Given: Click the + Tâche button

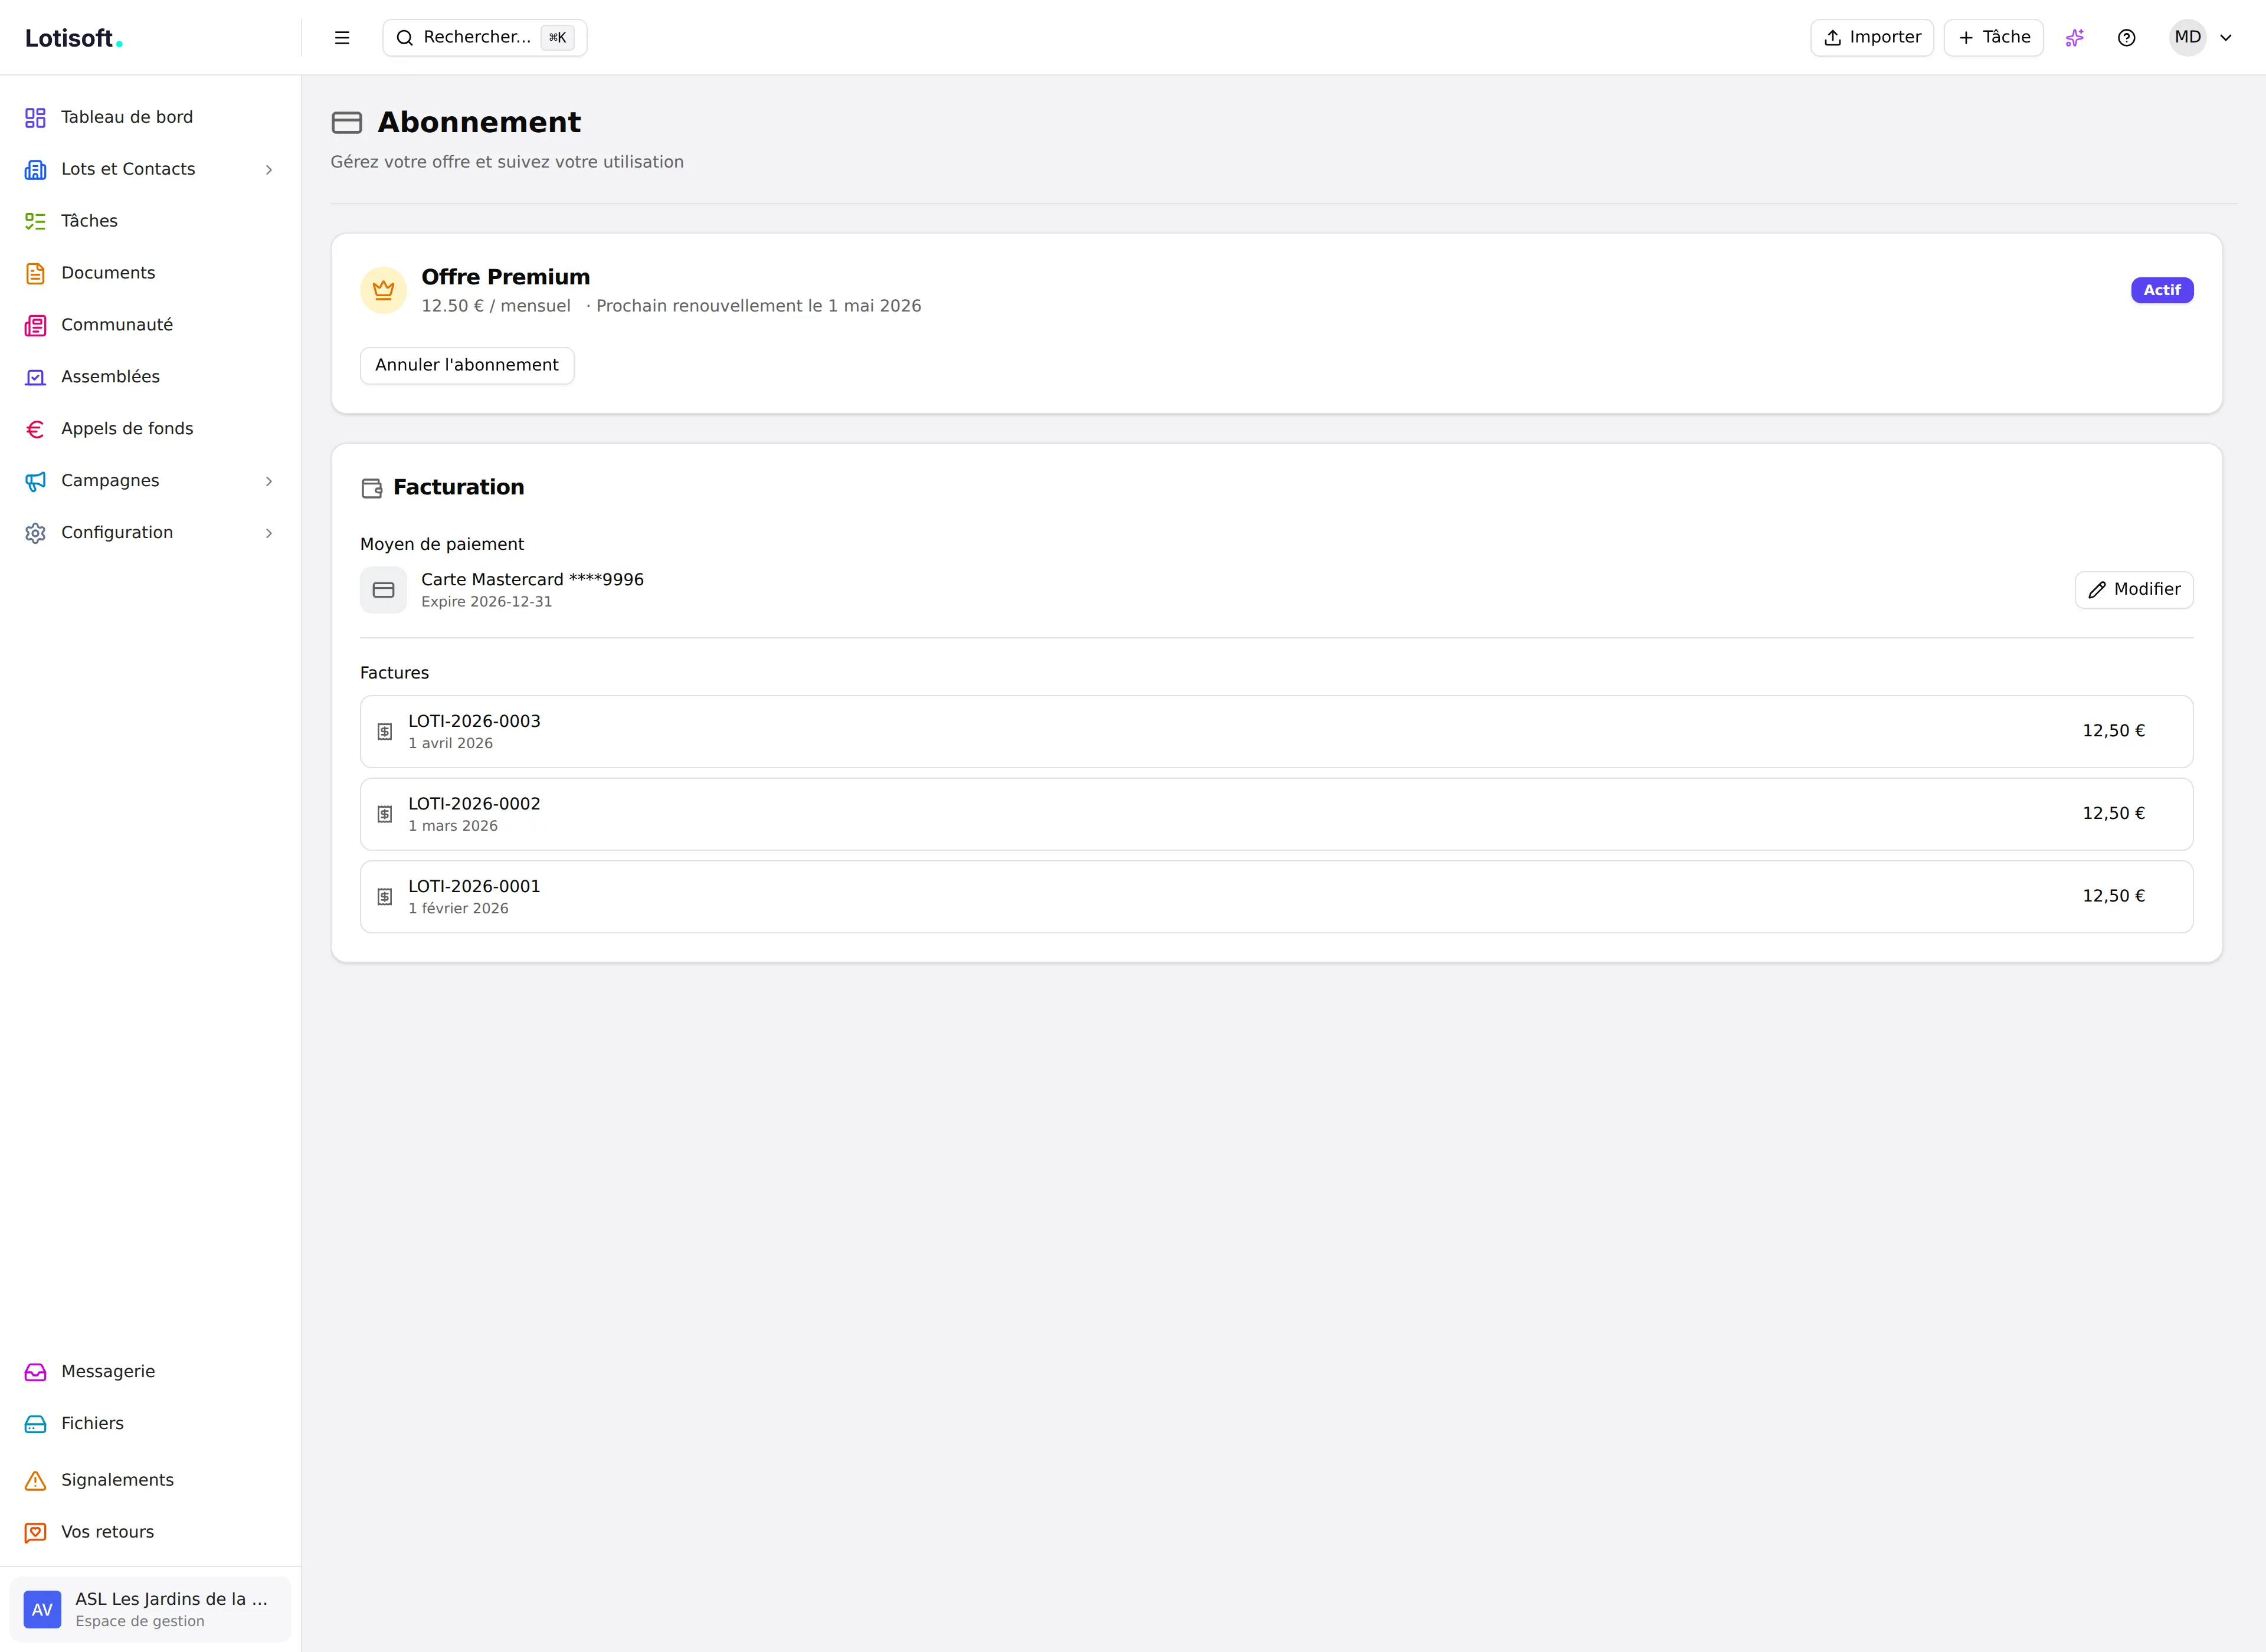Looking at the screenshot, I should (x=1994, y=38).
